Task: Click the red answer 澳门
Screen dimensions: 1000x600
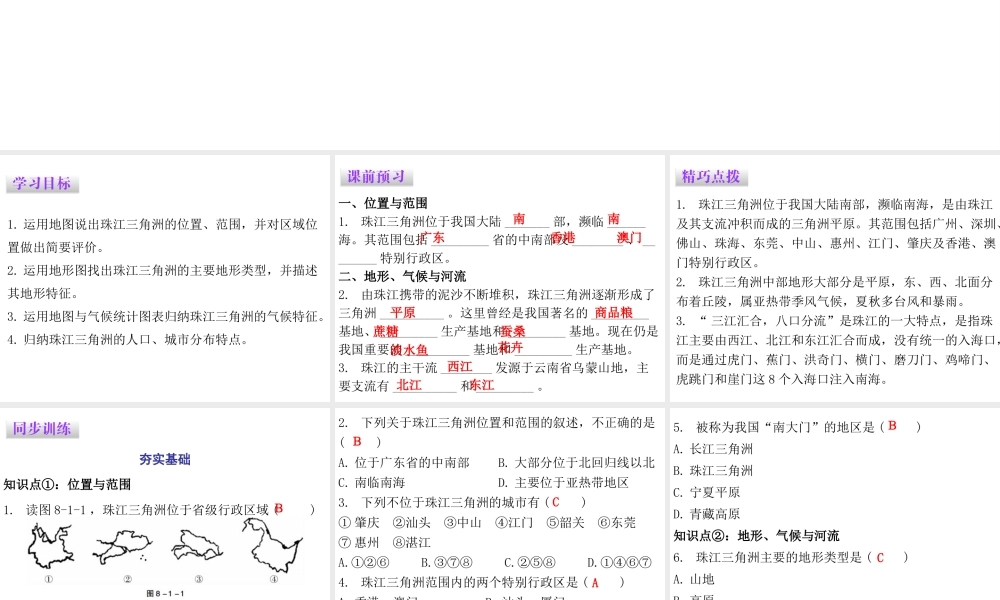Action: (629, 238)
